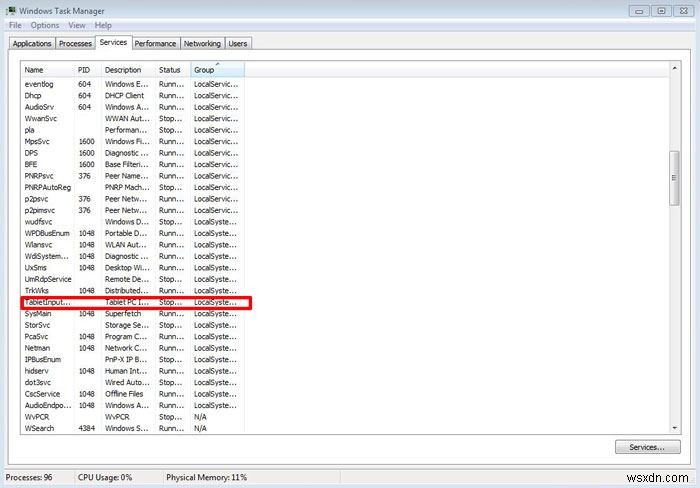Open the Options menu
The height and width of the screenshot is (488, 700).
44,25
